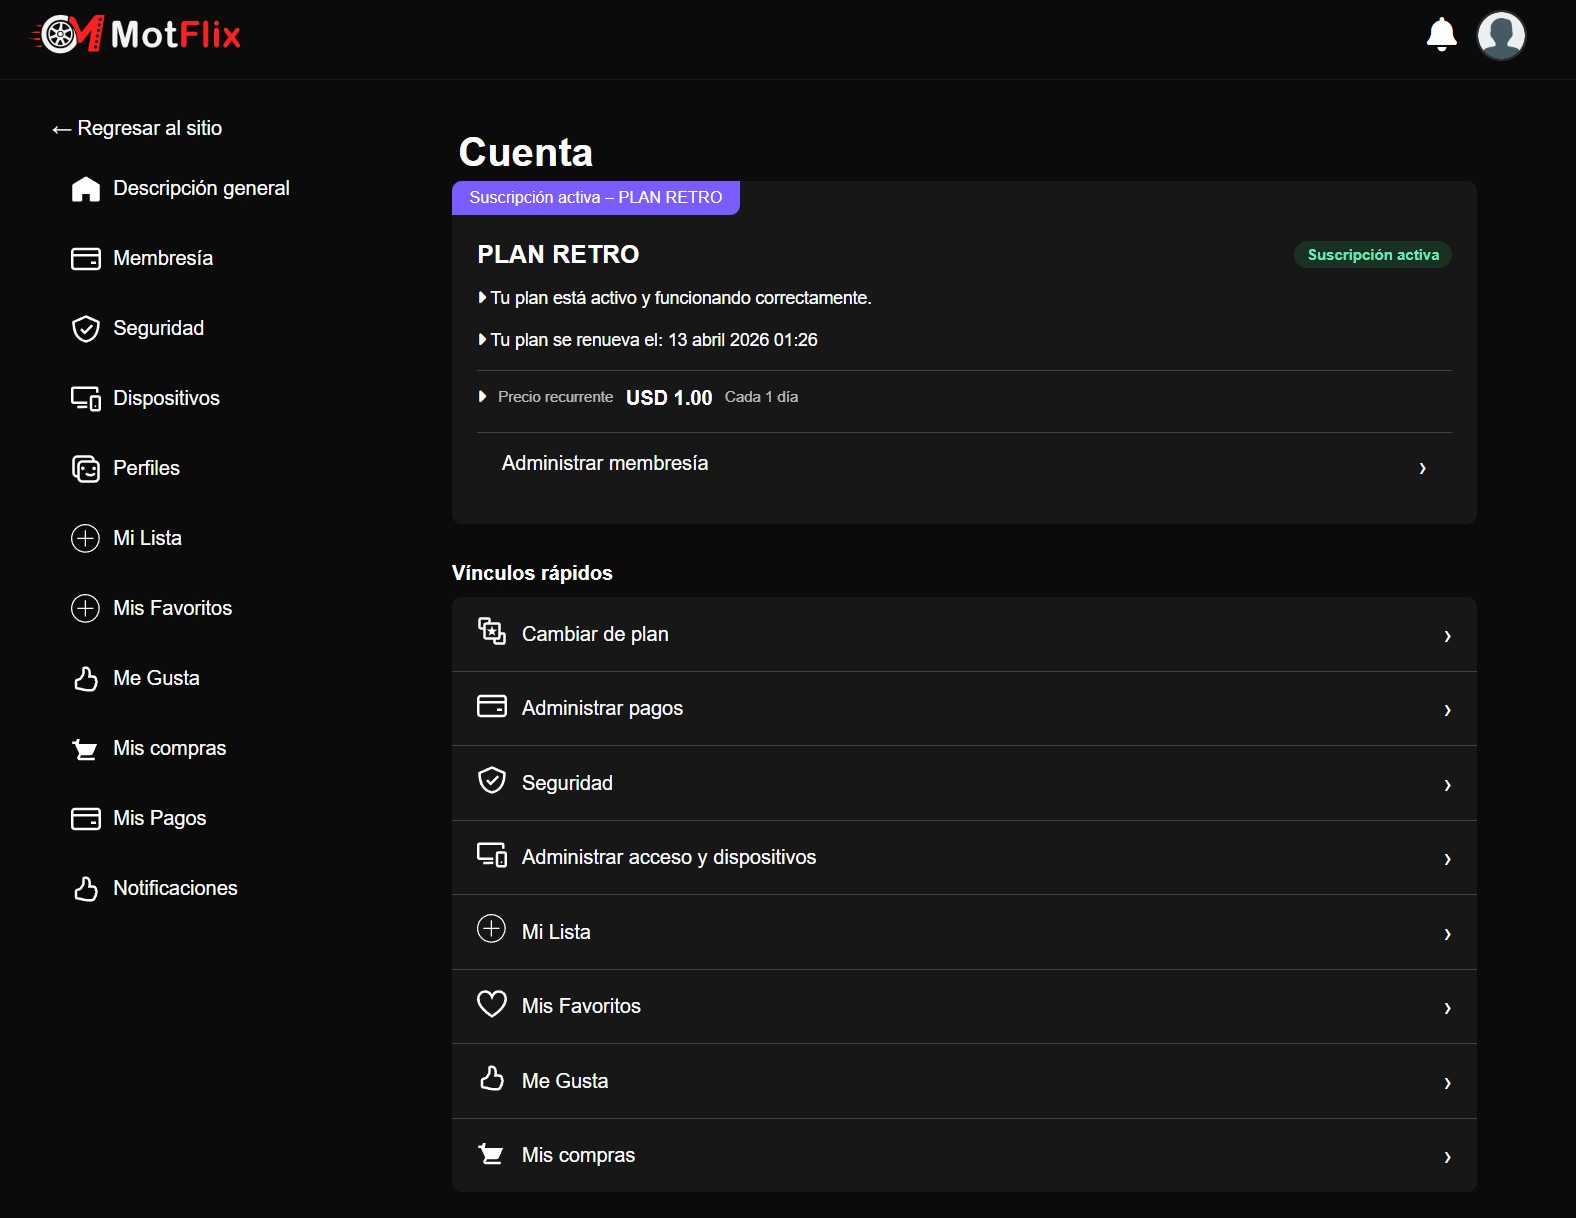Viewport: 1576px width, 1218px height.
Task: Click the sidebar Perfiles face icon
Action: [86, 469]
